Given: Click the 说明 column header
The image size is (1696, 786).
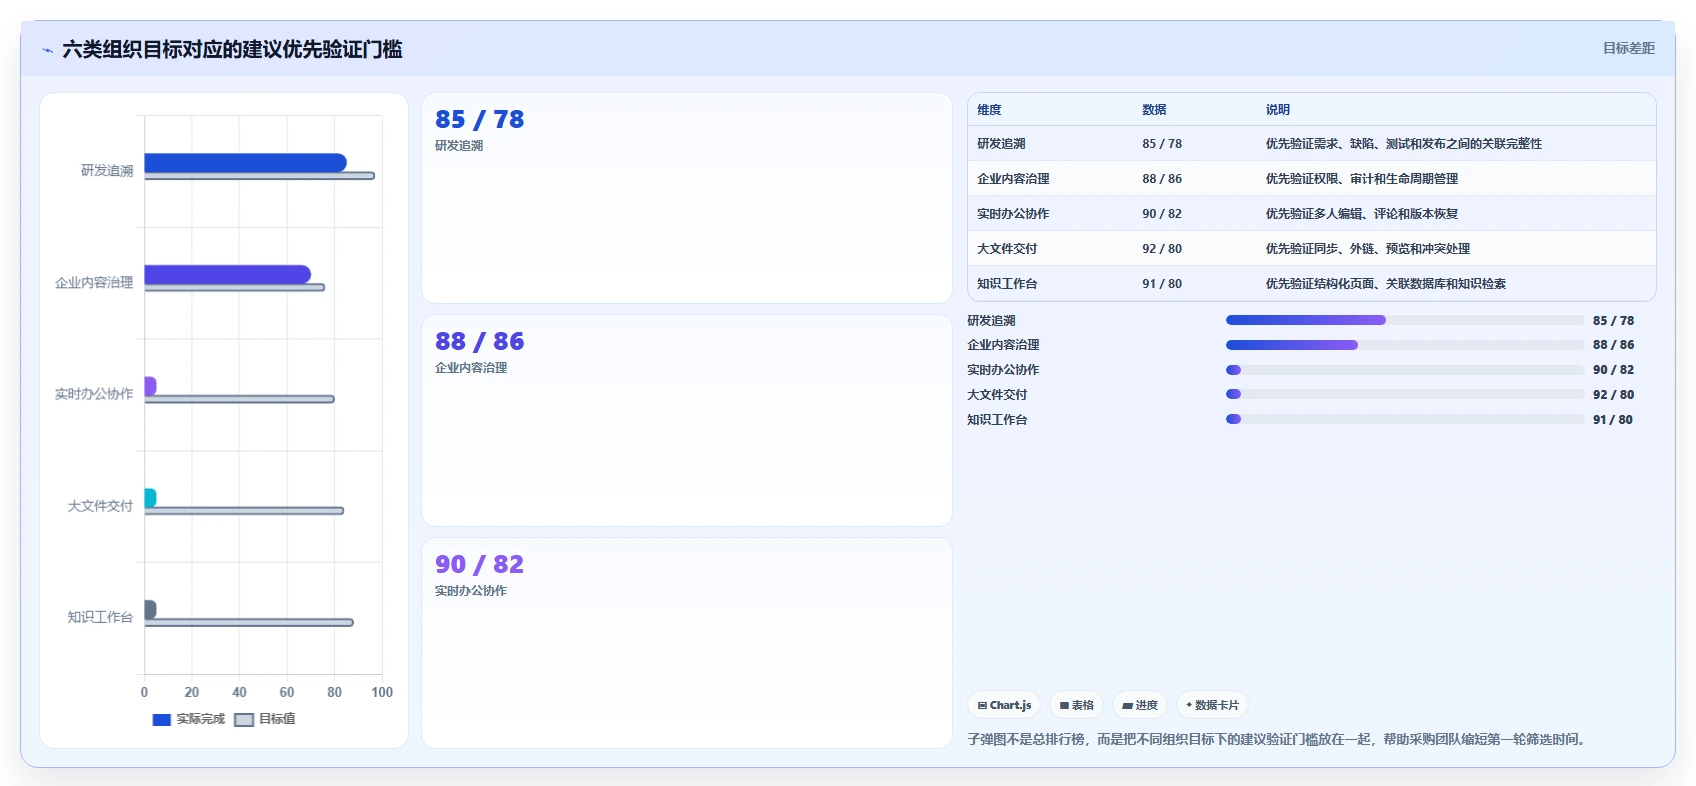Looking at the screenshot, I should point(1277,110).
